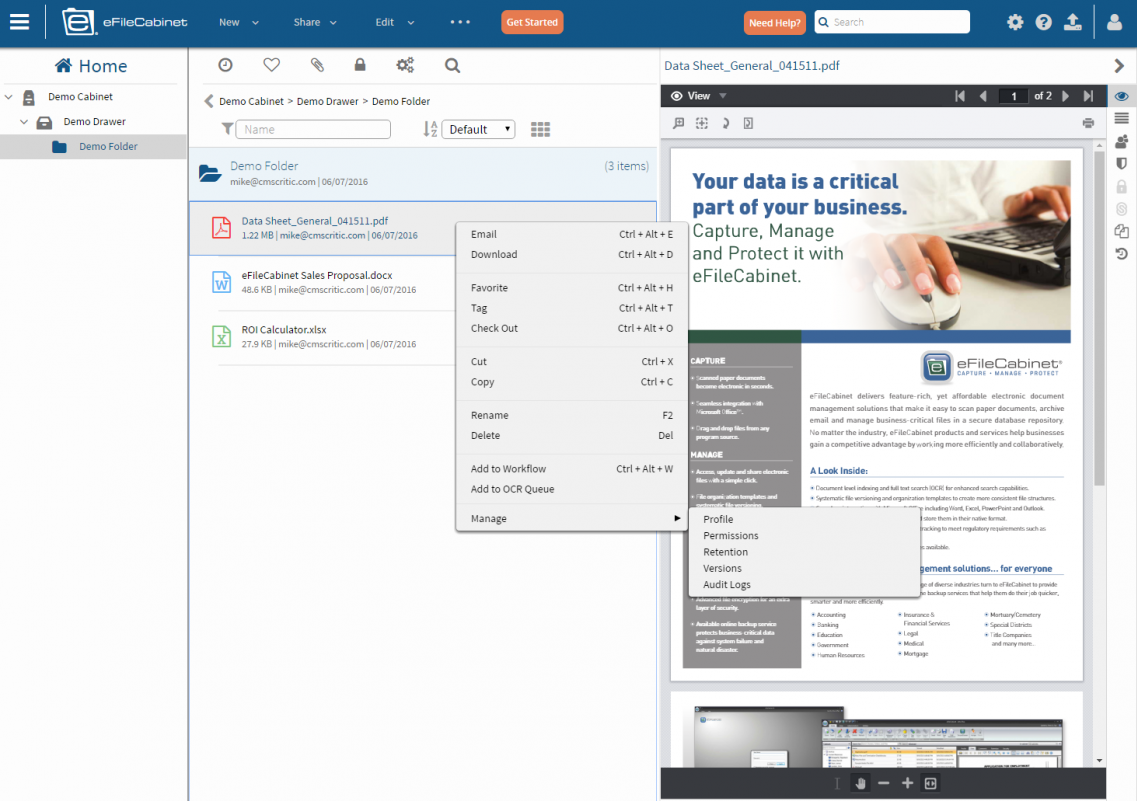Click Demo Drawer in the breadcrumb
Viewport: 1137px width, 801px height.
coord(327,101)
